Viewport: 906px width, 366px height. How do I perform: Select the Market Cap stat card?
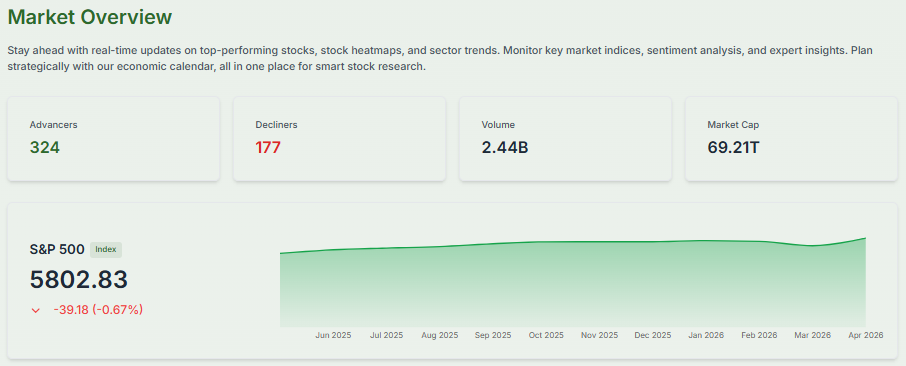coord(791,139)
